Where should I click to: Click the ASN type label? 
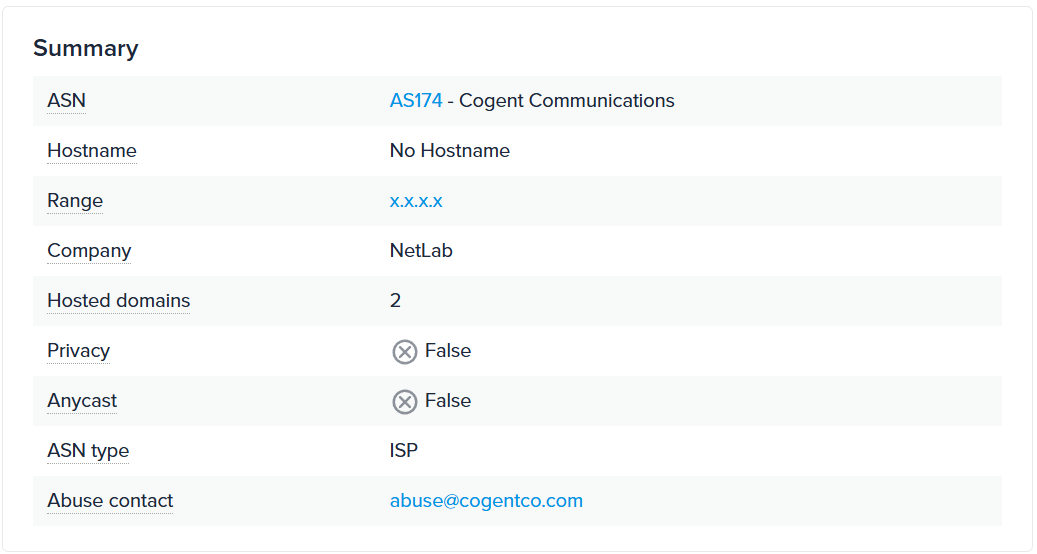click(88, 451)
